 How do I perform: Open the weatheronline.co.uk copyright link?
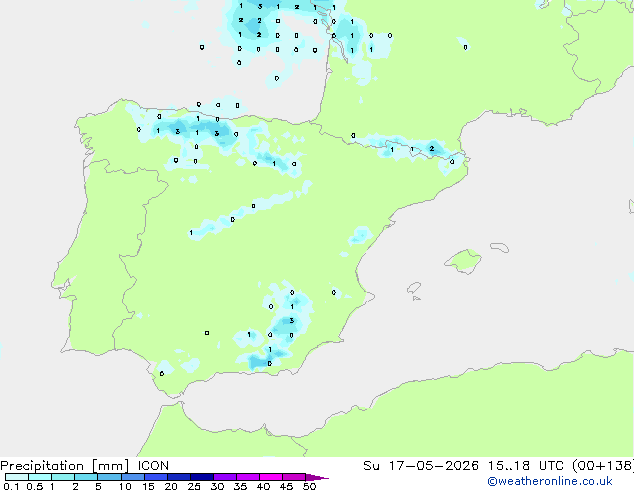(x=550, y=481)
